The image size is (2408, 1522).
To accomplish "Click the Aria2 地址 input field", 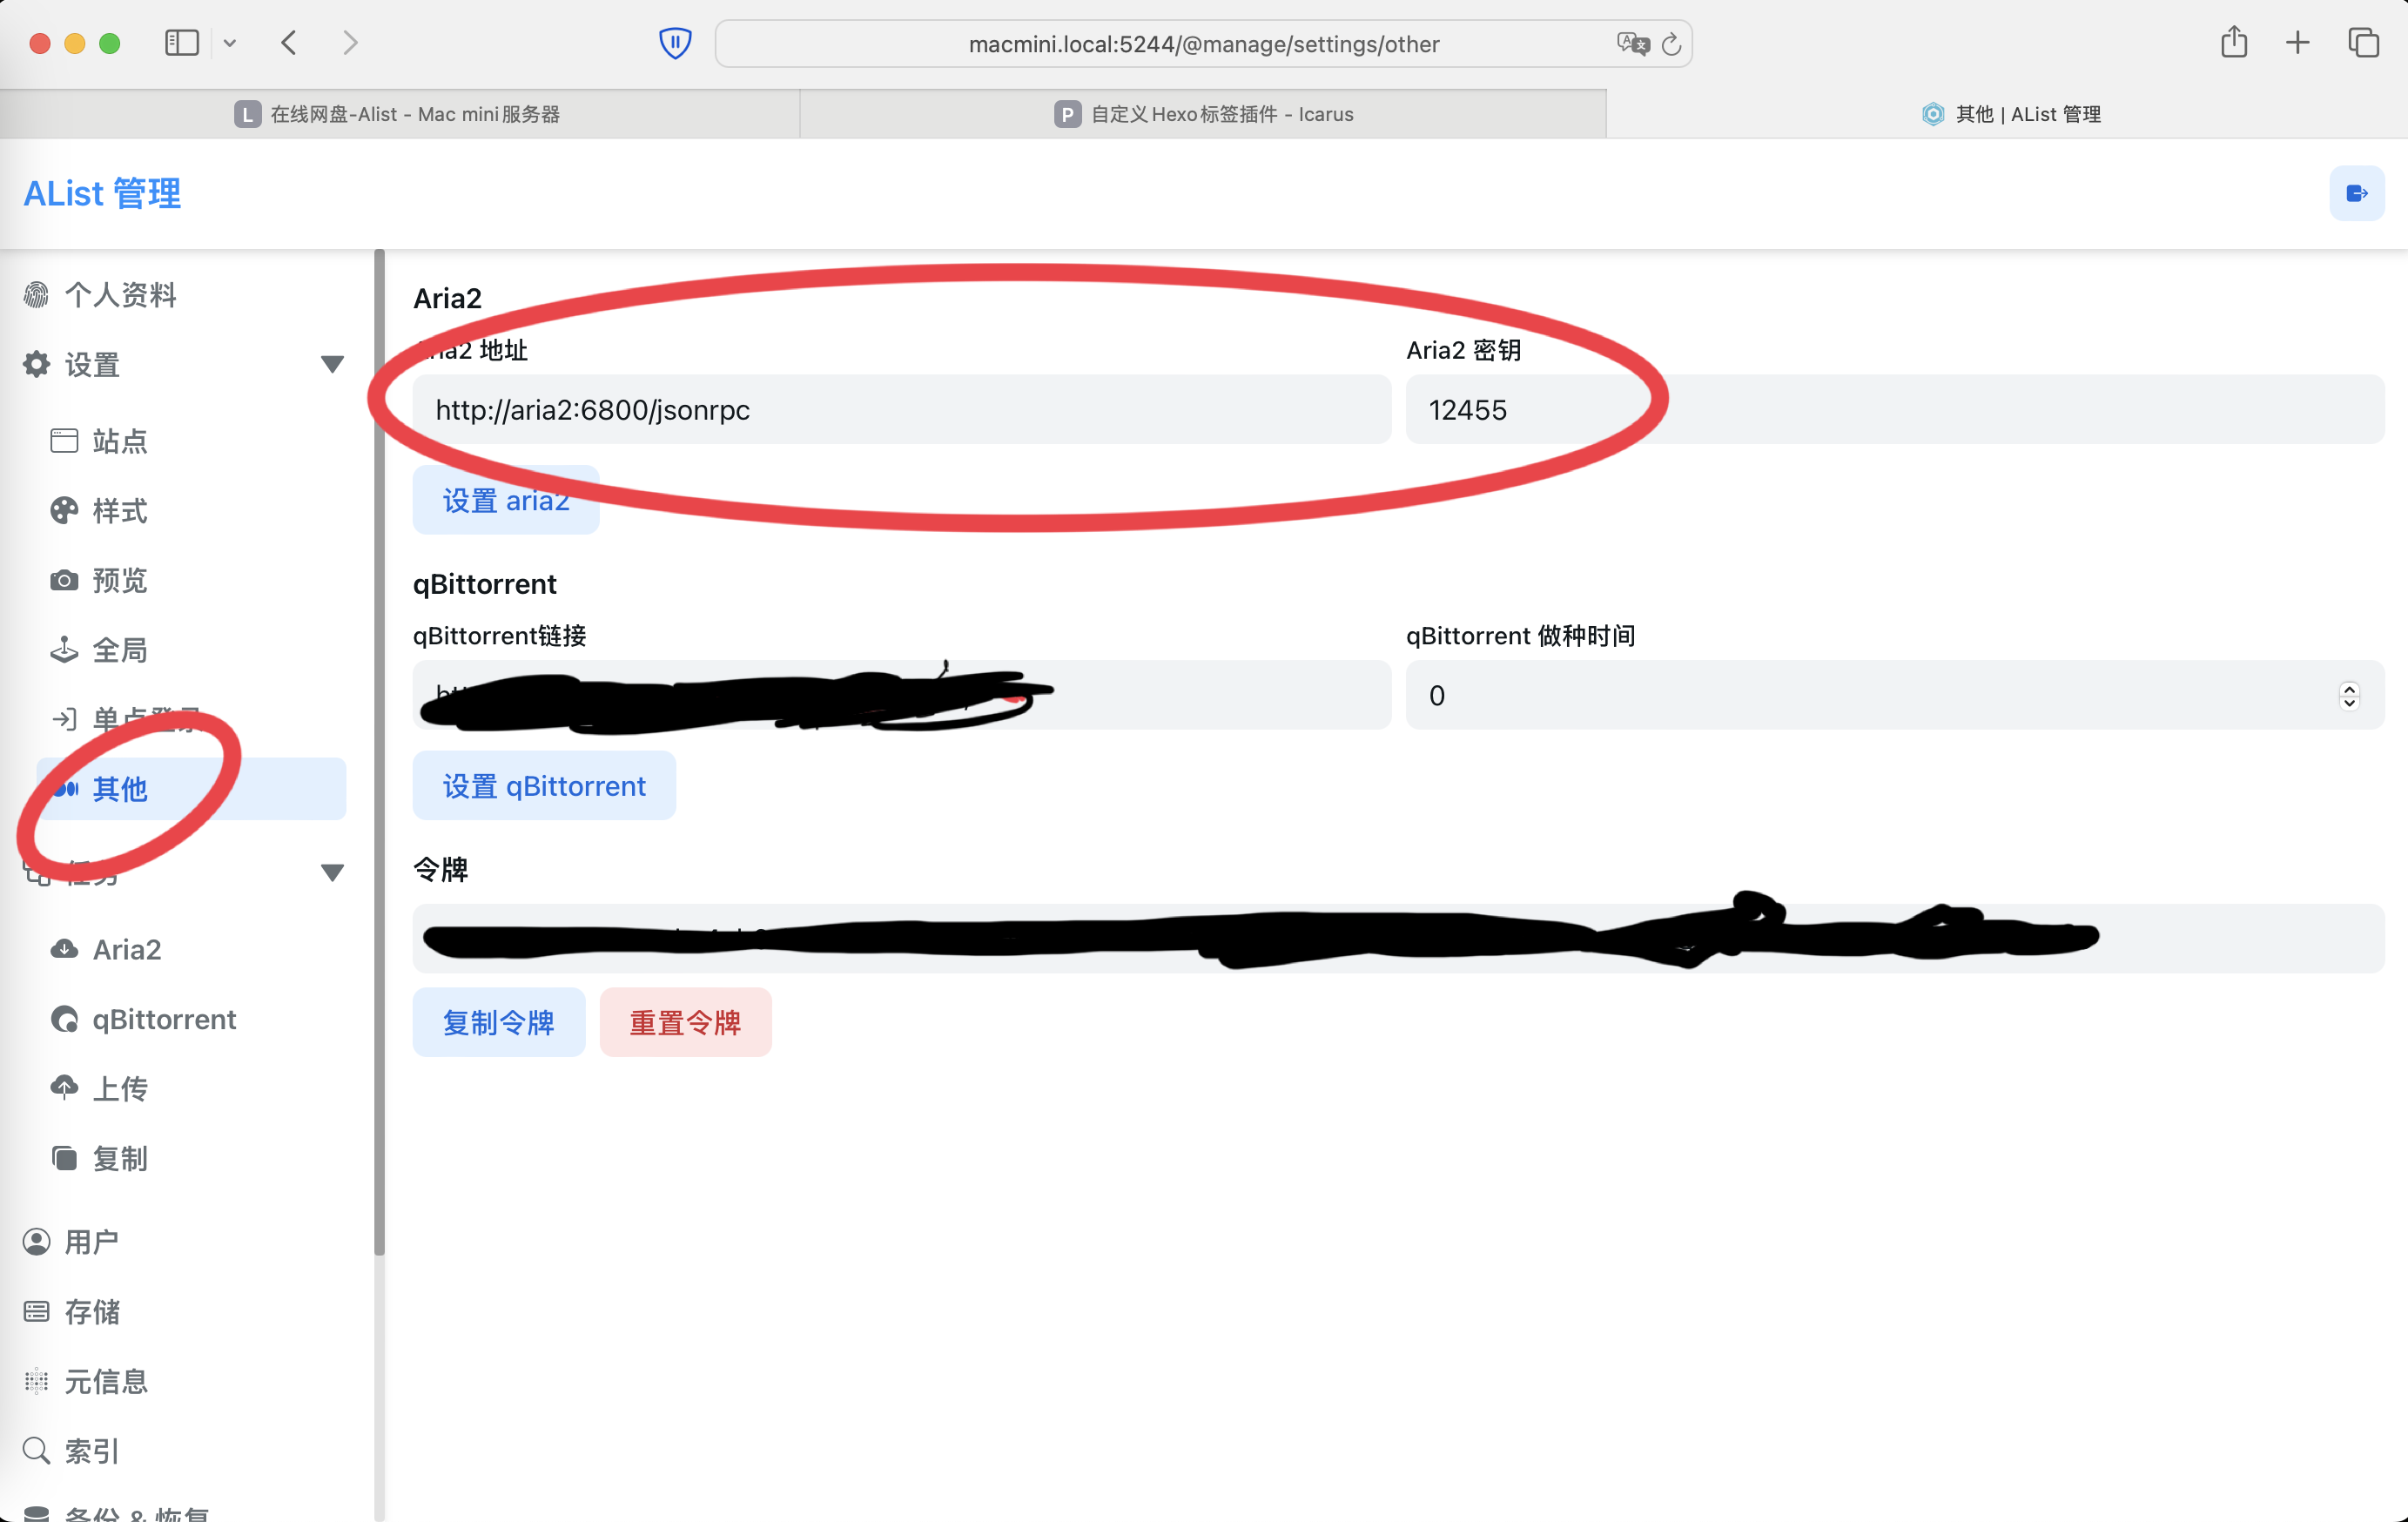I will [901, 409].
